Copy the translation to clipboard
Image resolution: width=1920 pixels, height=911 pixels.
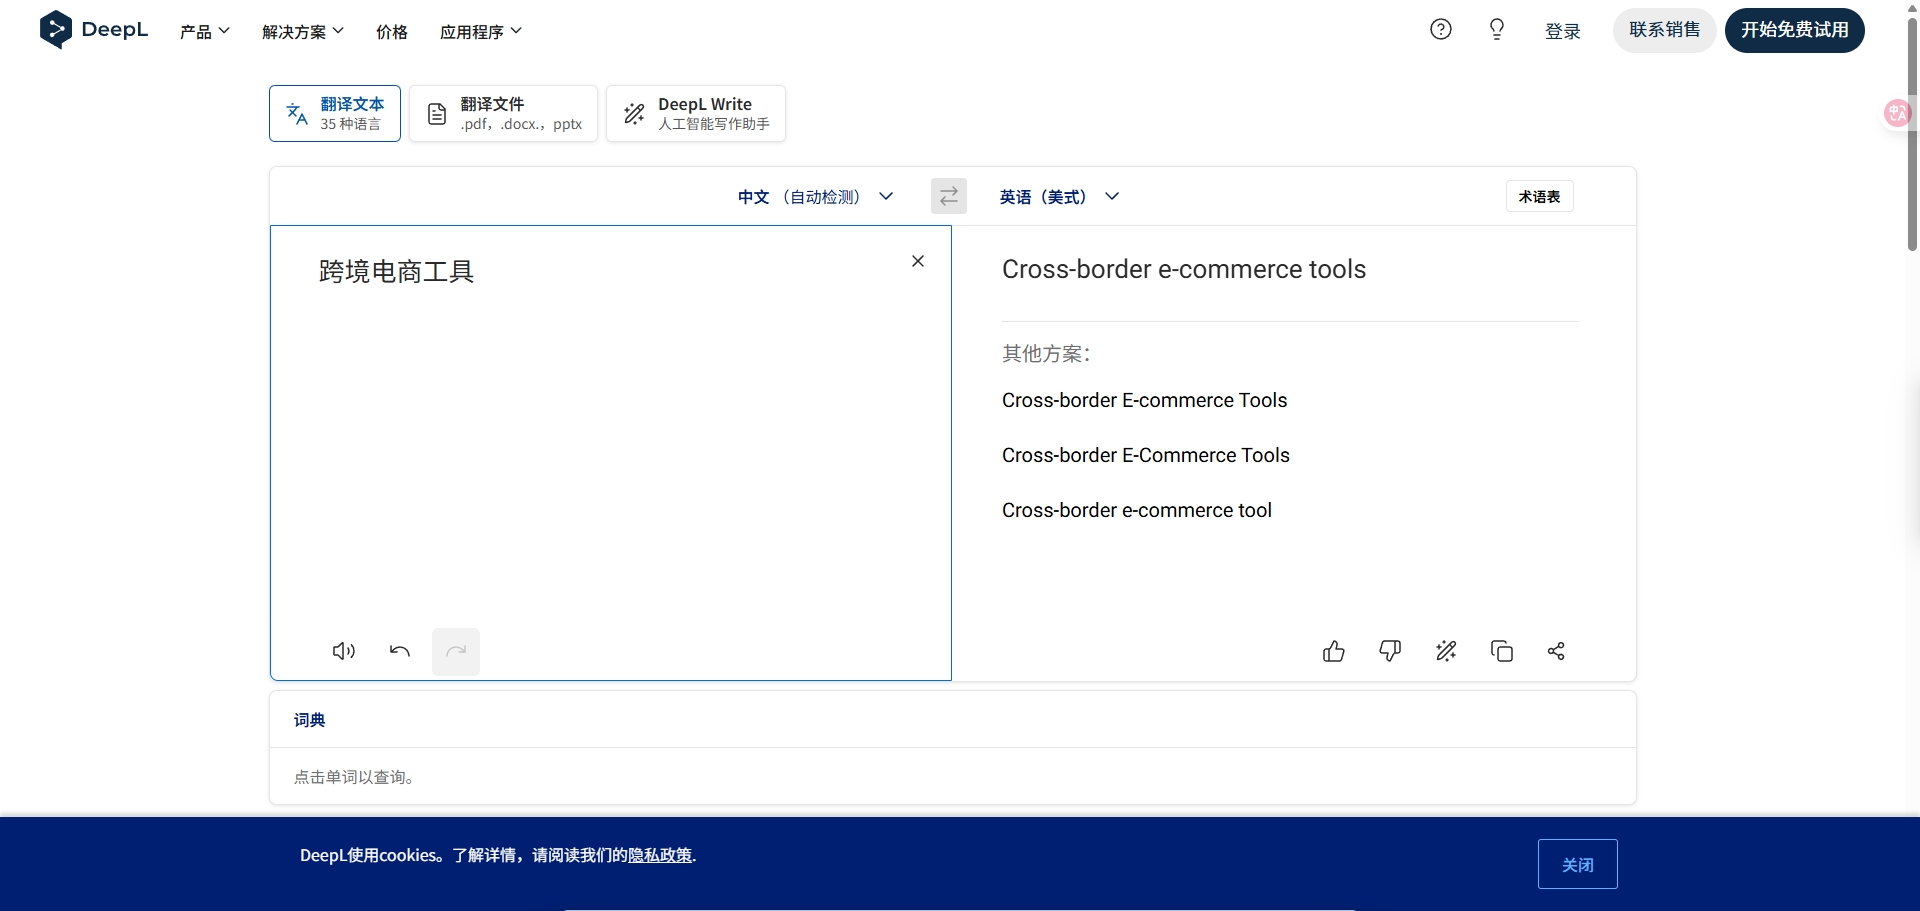1502,651
